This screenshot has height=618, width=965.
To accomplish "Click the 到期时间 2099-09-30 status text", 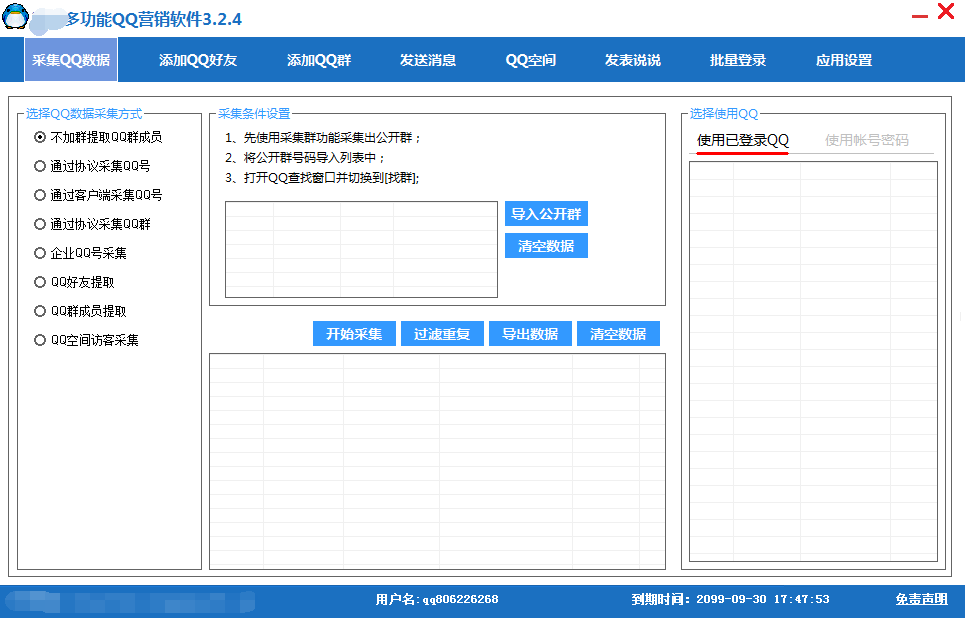I will tap(731, 599).
